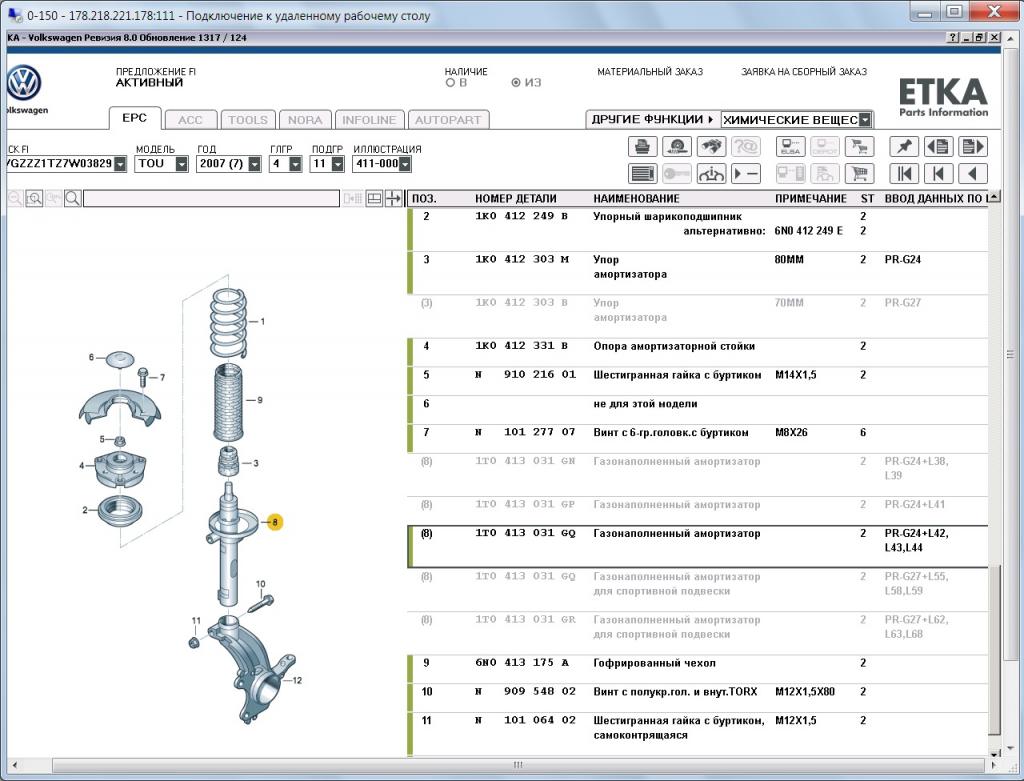The height and width of the screenshot is (781, 1024).
Task: Click the scroll-up arrow of parts list
Action: (994, 197)
